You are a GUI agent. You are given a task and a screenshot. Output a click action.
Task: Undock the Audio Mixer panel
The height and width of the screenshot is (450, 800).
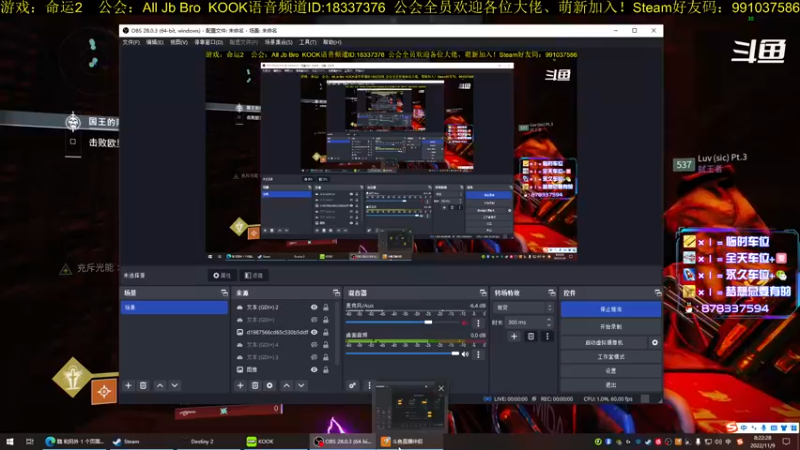click(483, 293)
